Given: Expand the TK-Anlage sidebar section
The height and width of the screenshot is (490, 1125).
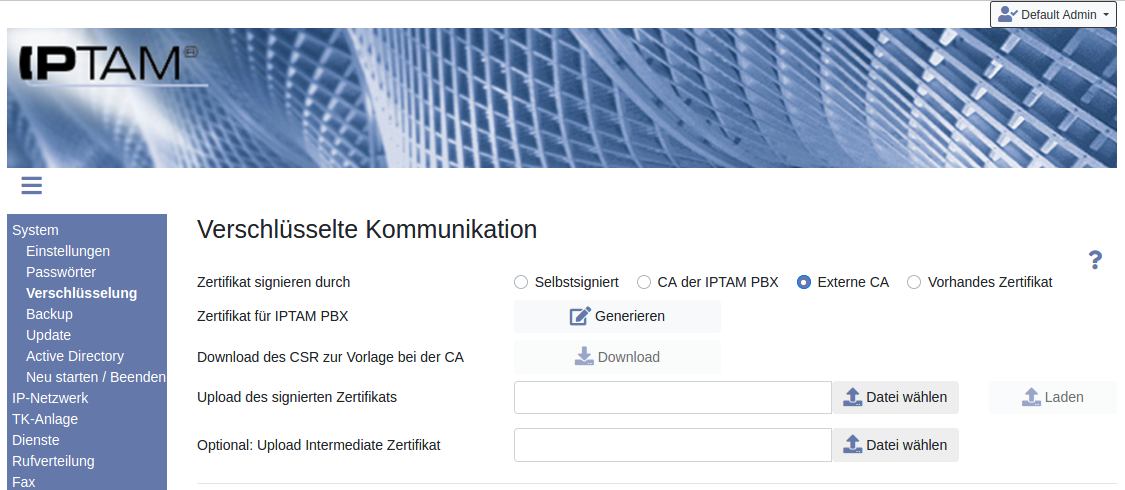Looking at the screenshot, I should tap(45, 419).
